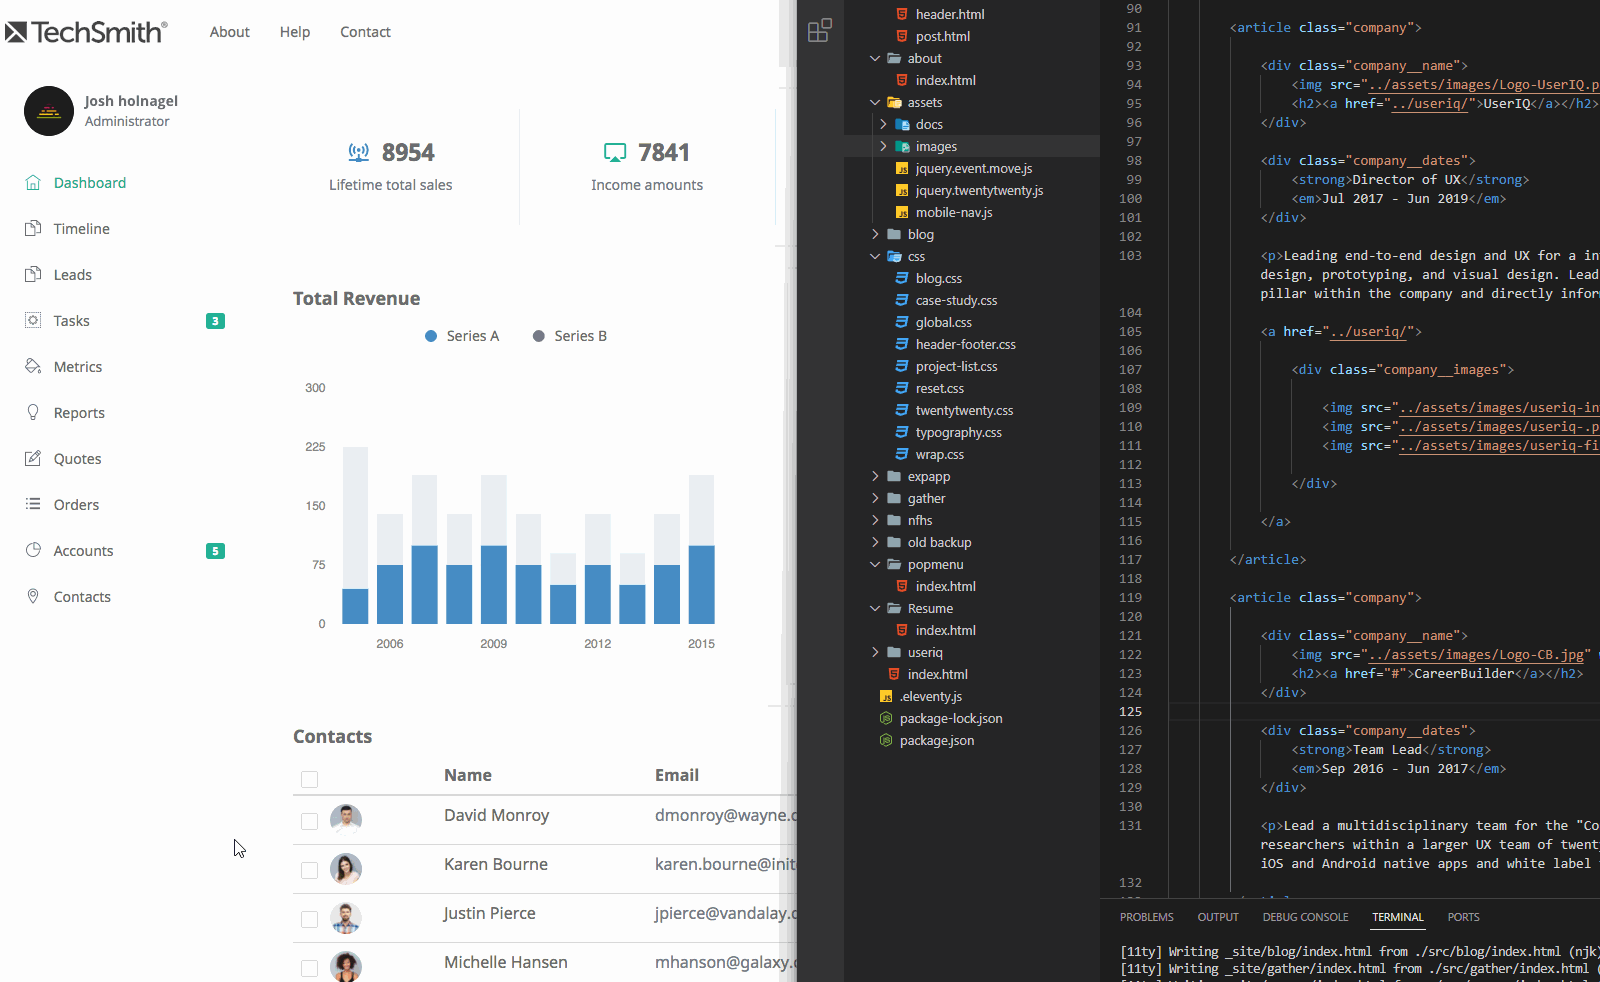
Task: Open the Extensions icon in activity bar
Action: point(819,30)
